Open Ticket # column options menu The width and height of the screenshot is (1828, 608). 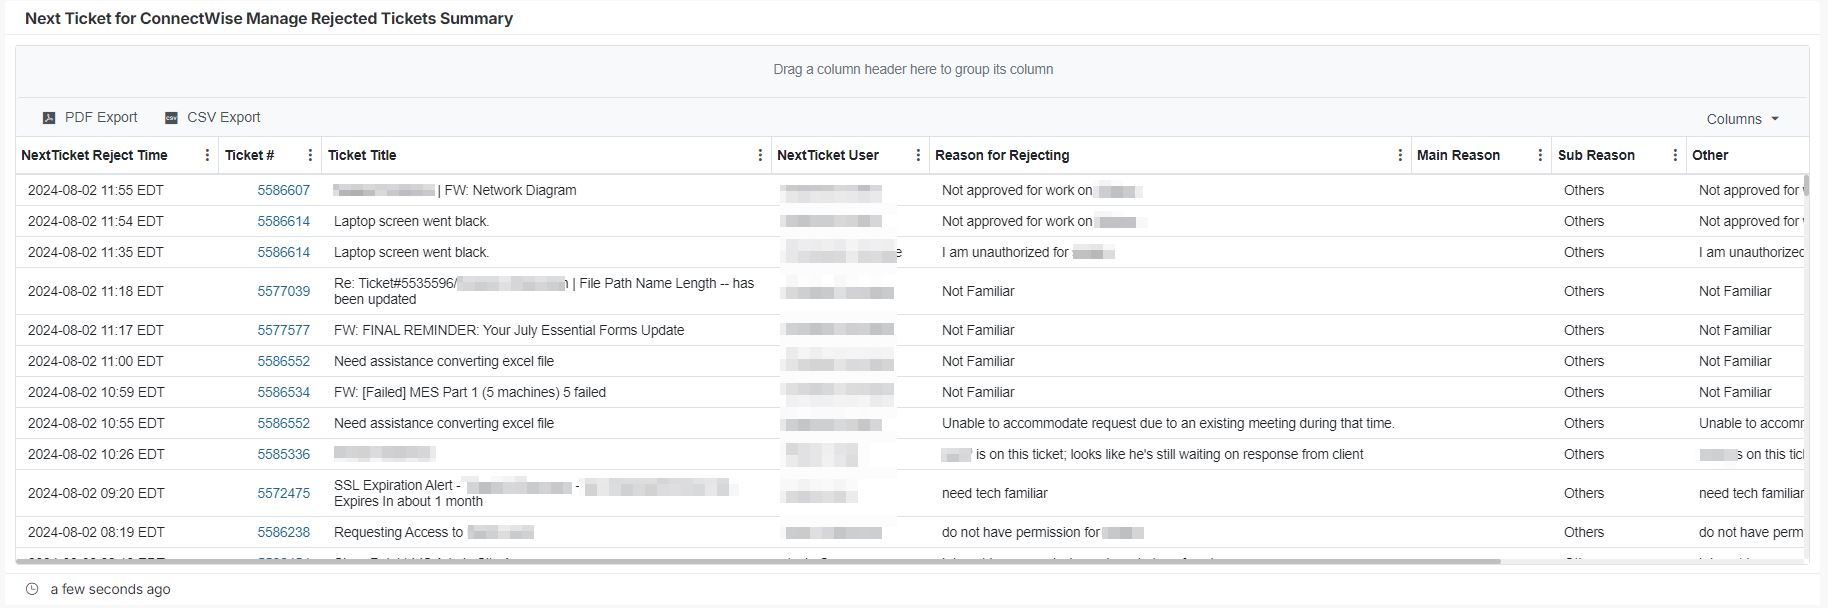pos(310,155)
